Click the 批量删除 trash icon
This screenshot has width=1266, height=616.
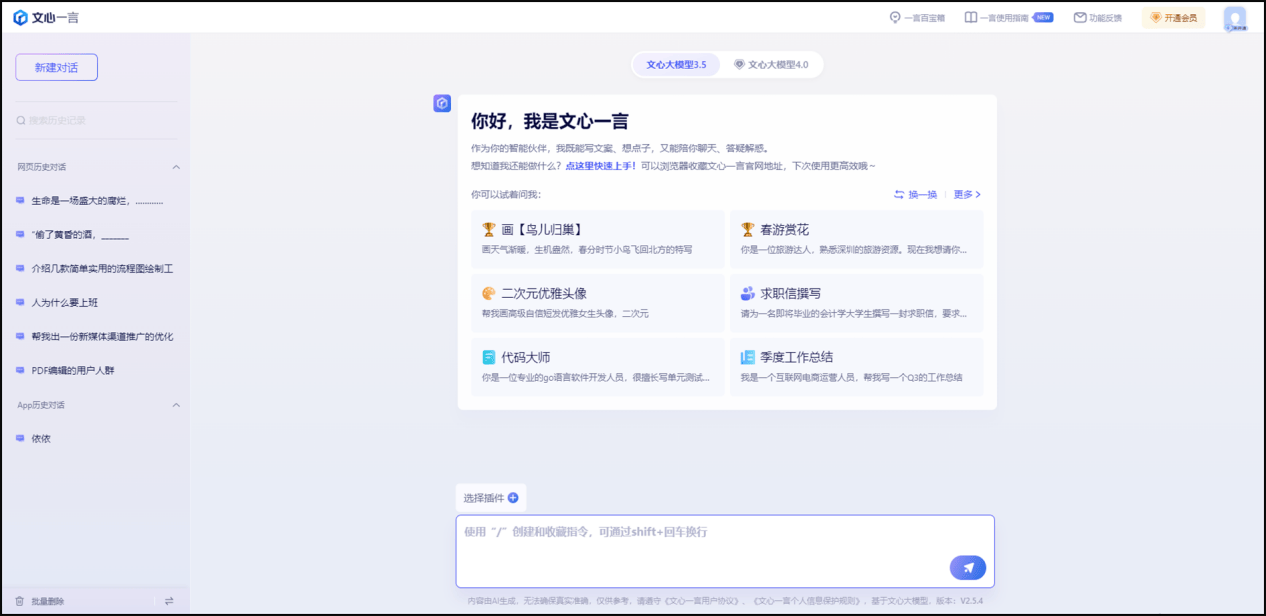[x=19, y=601]
